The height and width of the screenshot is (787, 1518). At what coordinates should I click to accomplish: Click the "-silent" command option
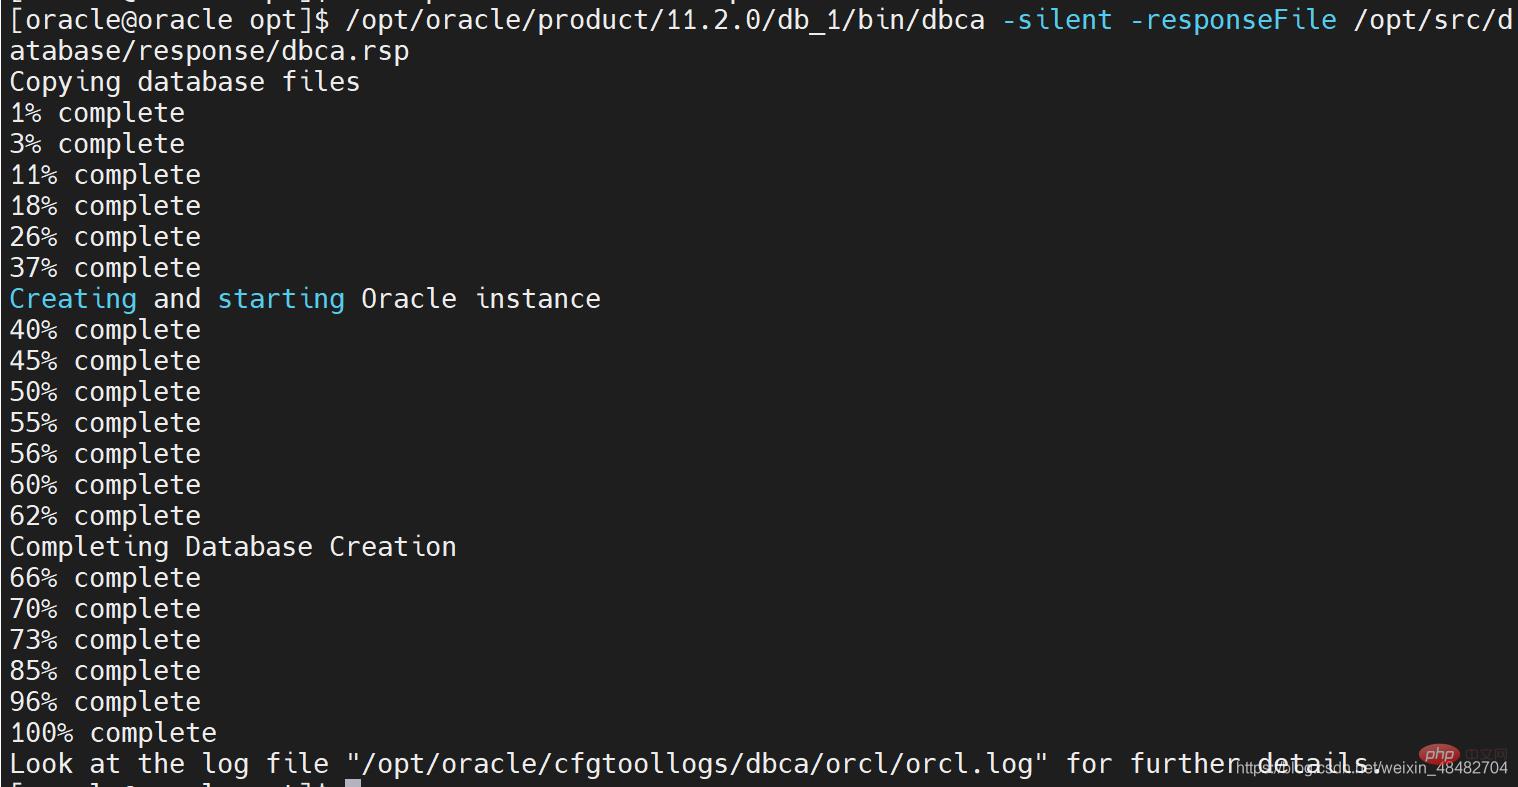pos(1056,19)
